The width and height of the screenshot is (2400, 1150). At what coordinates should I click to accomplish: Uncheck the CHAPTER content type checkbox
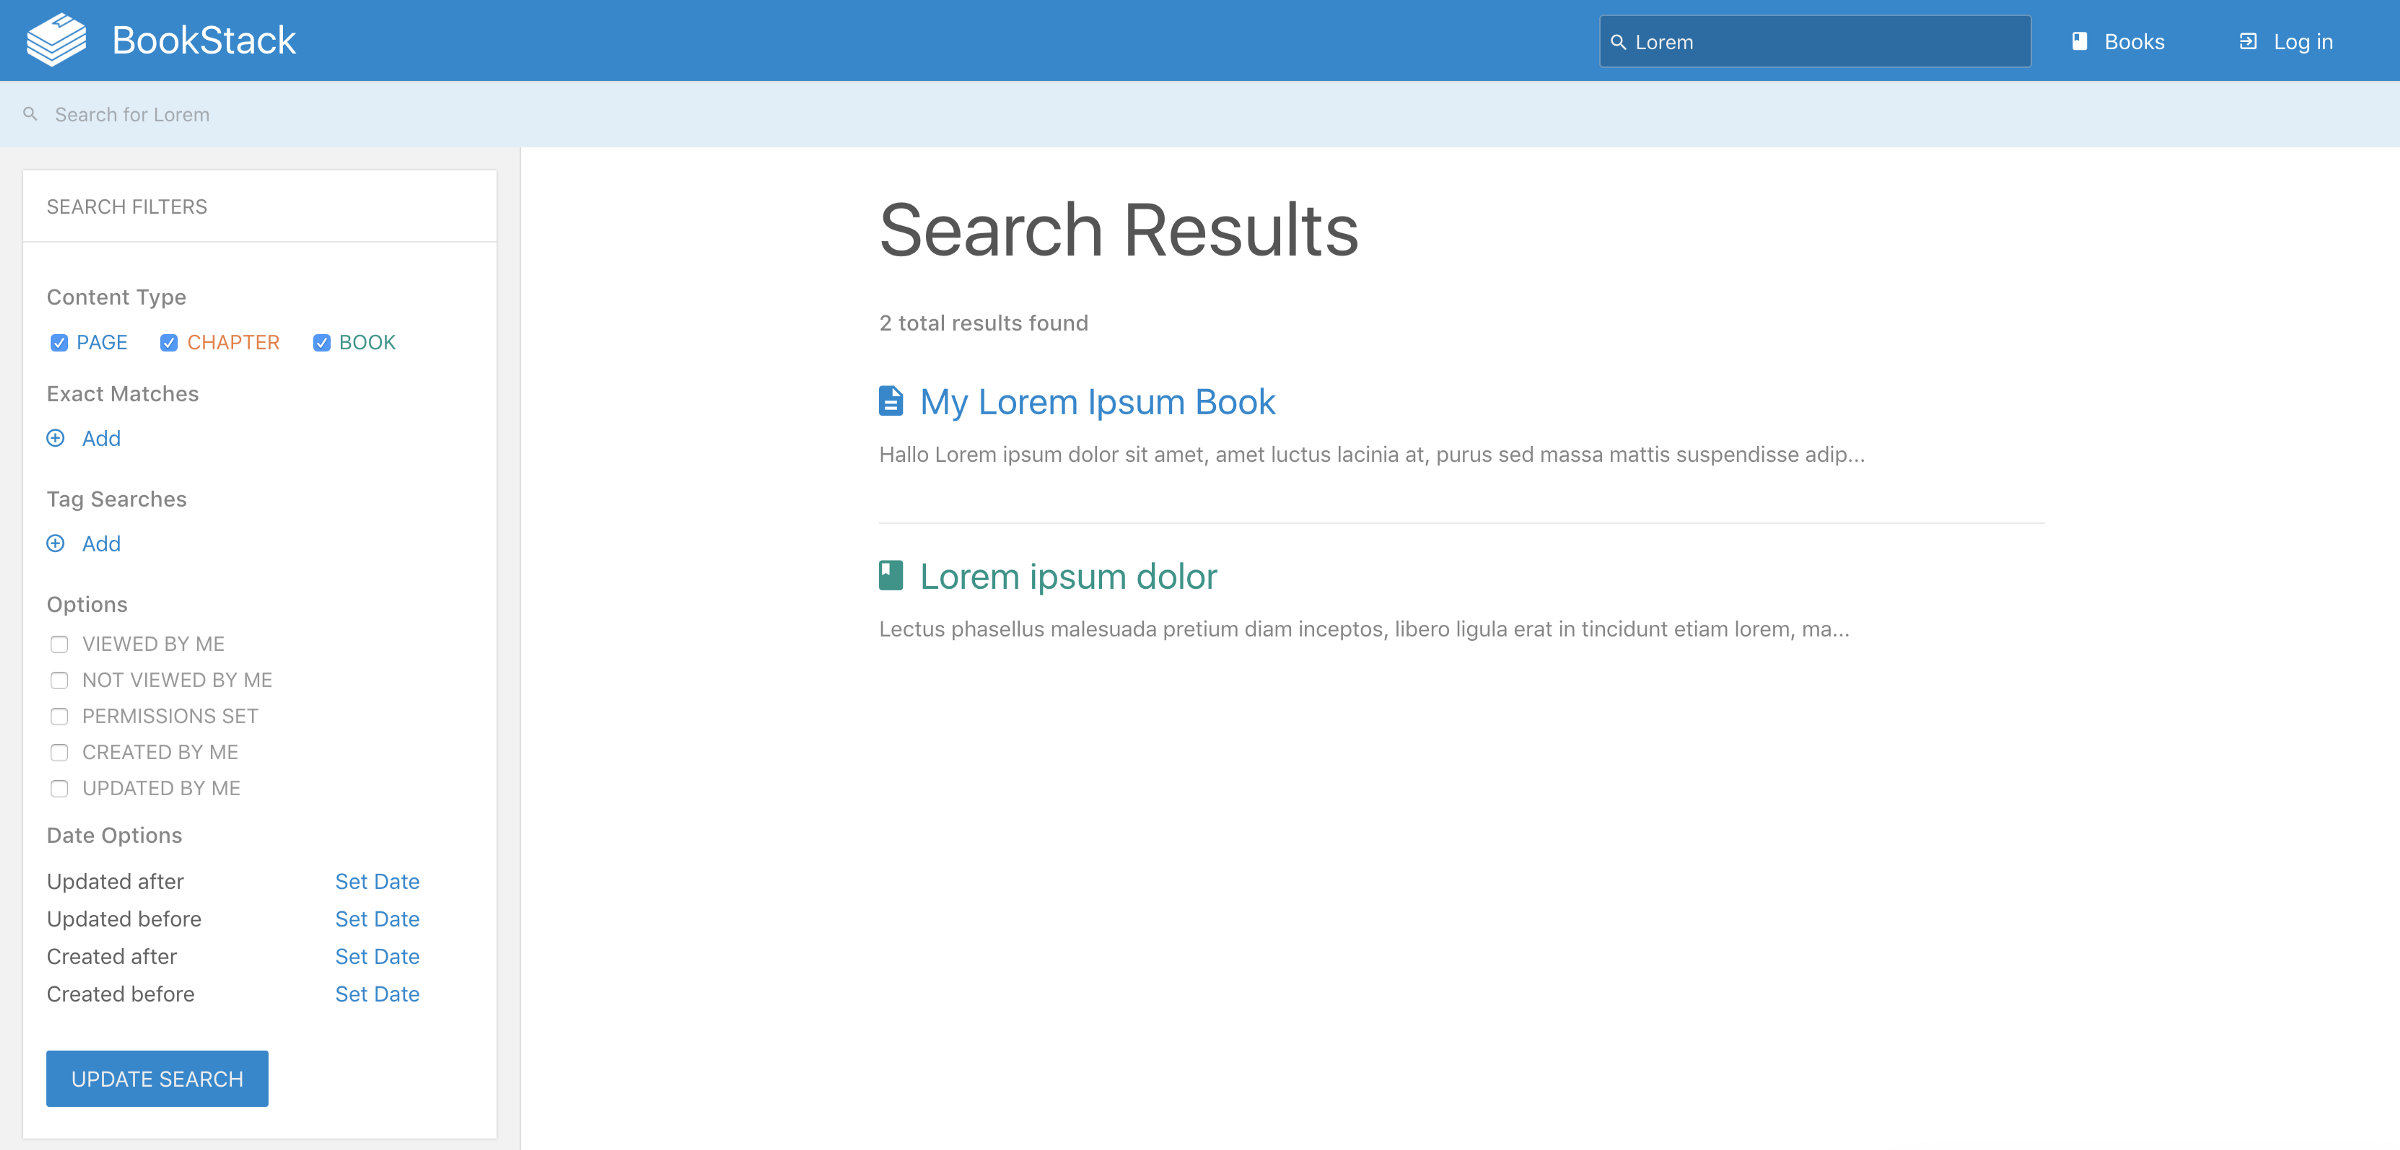[169, 343]
